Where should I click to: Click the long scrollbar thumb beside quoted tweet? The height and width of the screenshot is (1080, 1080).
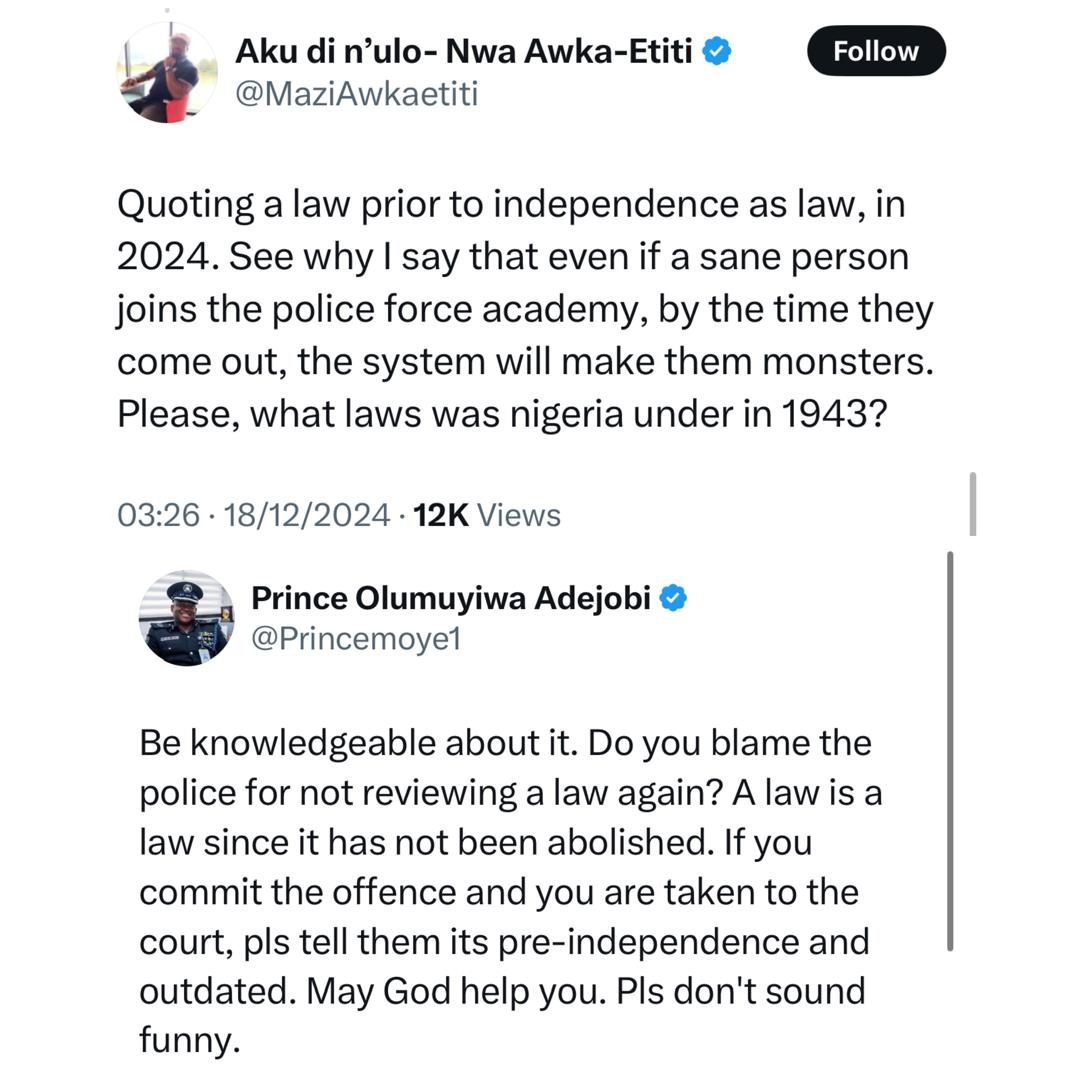coord(949,750)
